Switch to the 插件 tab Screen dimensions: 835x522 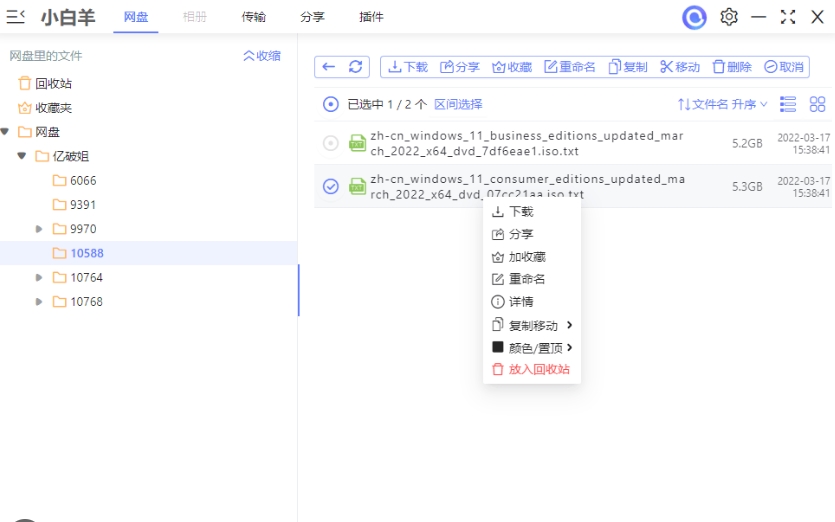point(371,17)
